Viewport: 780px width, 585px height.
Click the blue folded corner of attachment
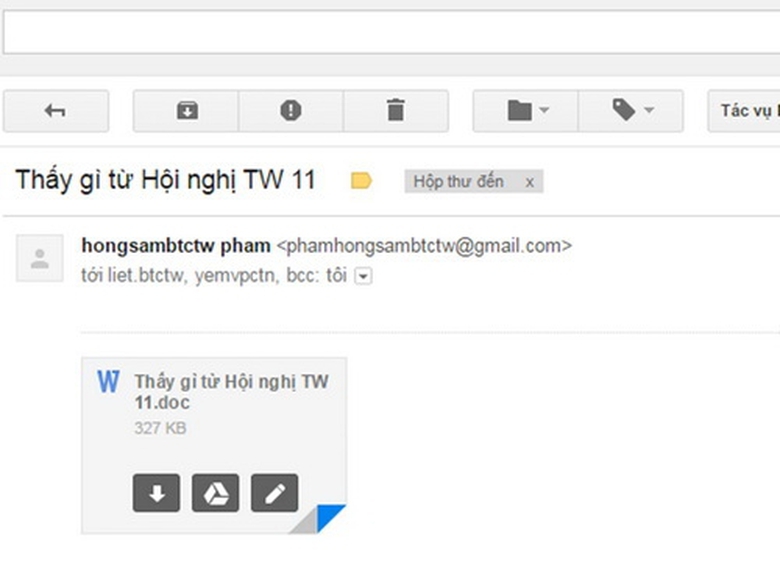pos(330,518)
